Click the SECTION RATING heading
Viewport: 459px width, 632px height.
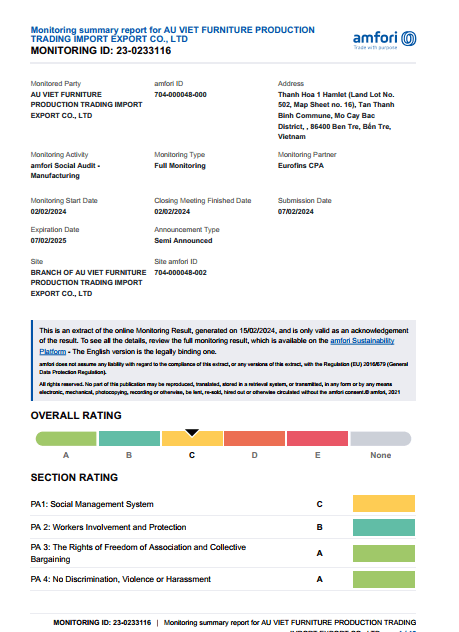click(x=74, y=478)
